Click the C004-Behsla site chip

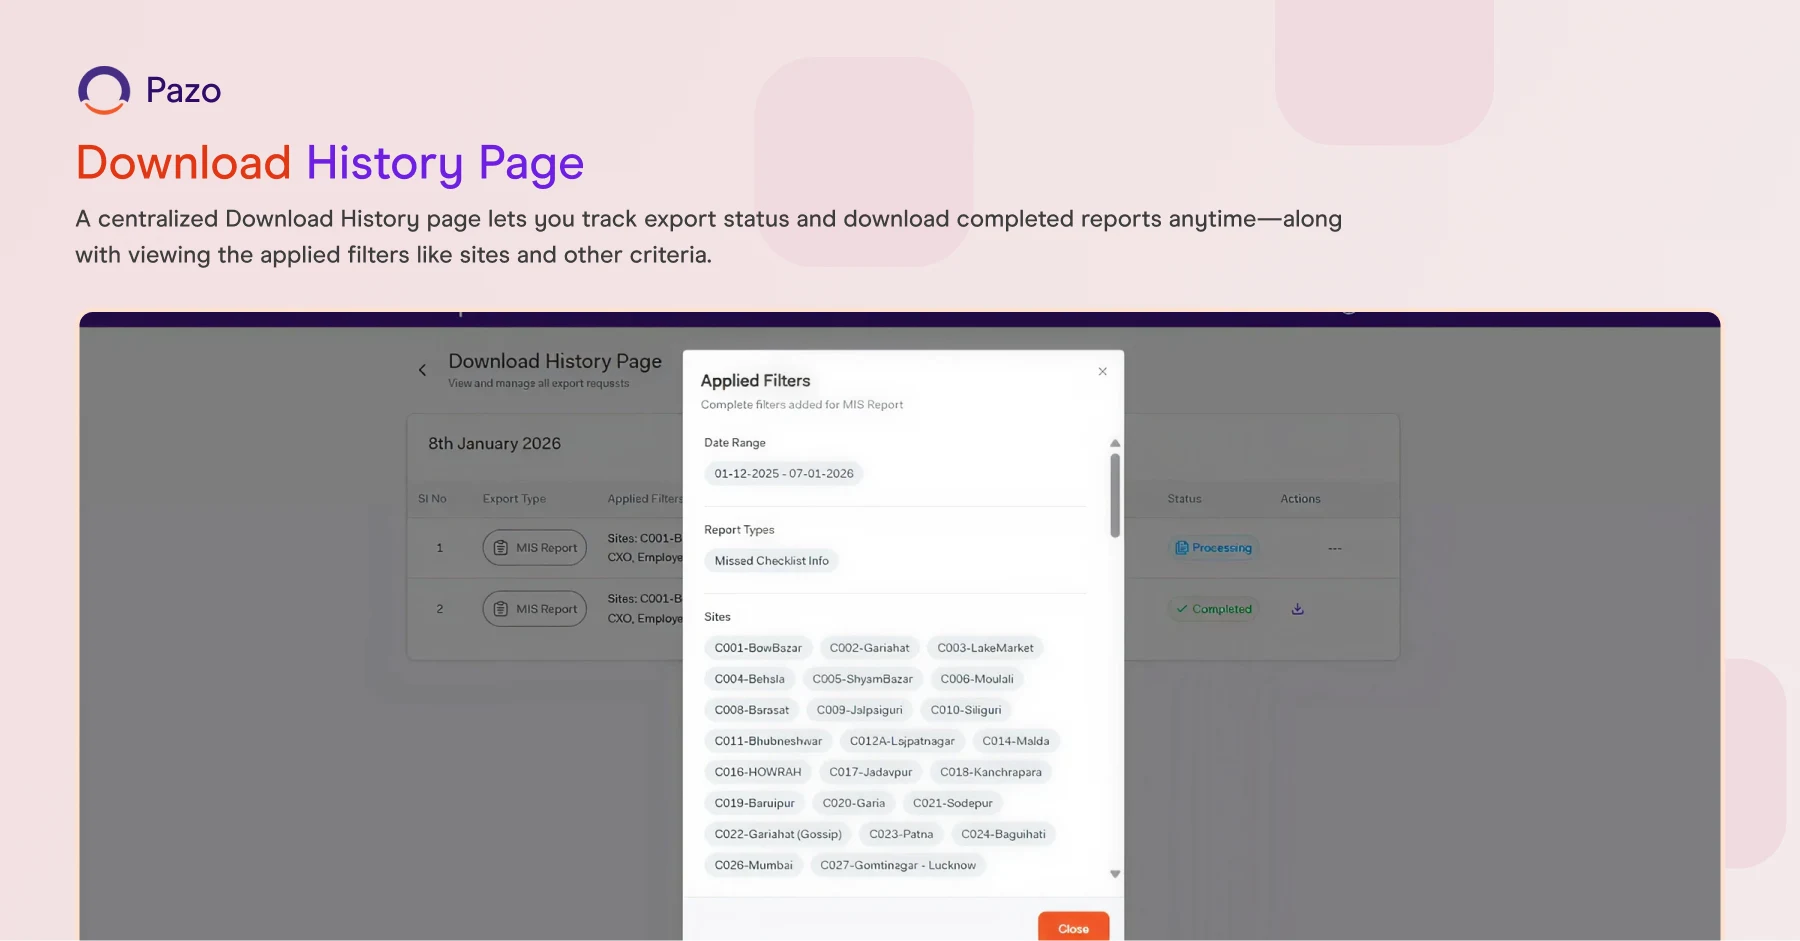click(749, 679)
